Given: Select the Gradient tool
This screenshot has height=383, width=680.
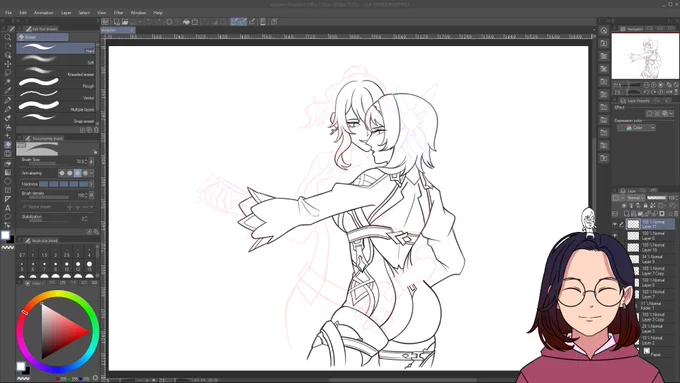Looking at the screenshot, I should (7, 172).
